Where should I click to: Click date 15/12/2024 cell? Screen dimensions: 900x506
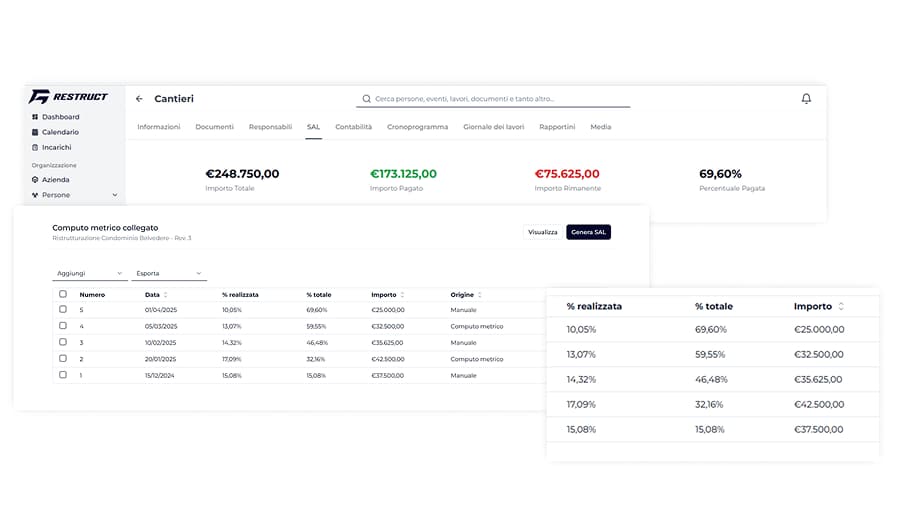tap(160, 376)
